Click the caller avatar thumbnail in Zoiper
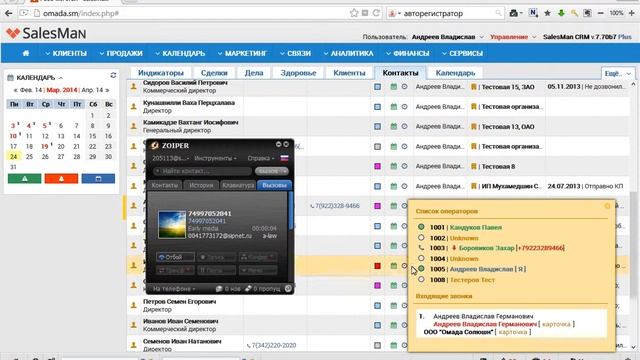The height and width of the screenshot is (360, 640). [171, 224]
